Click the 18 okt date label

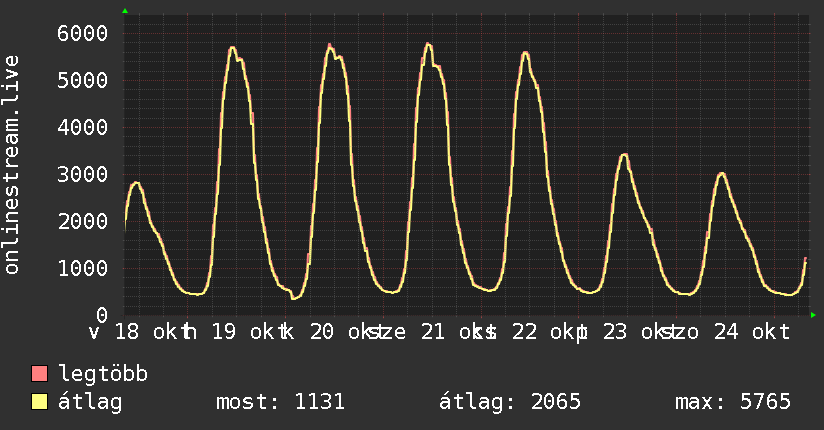tap(147, 332)
